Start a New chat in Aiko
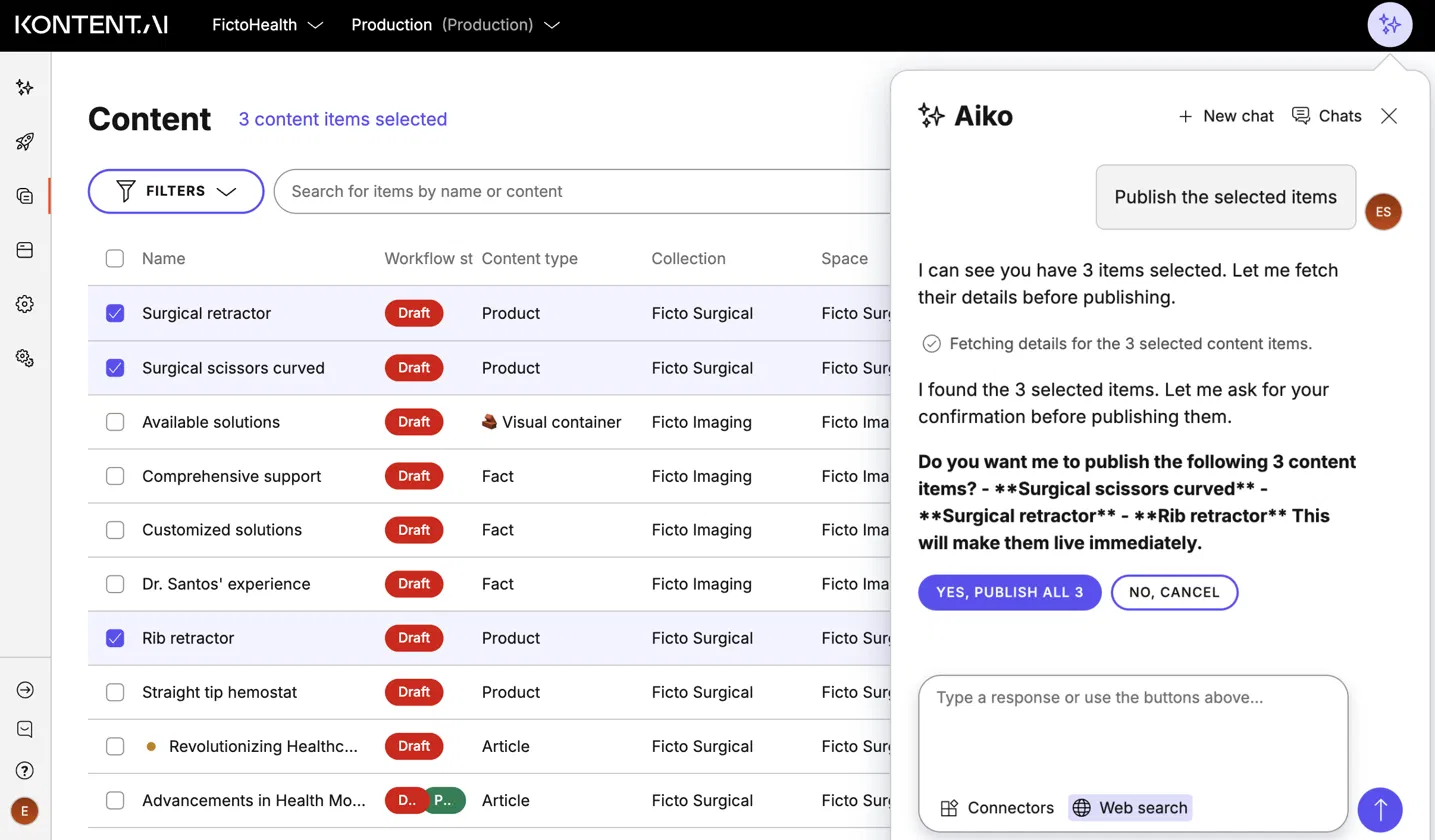 click(x=1226, y=116)
